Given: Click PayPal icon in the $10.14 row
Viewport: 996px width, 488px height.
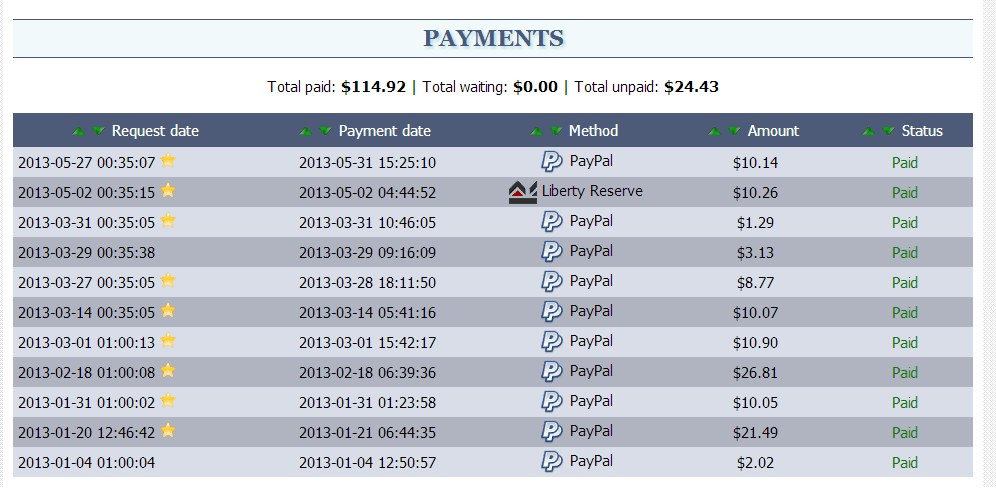Looking at the screenshot, I should 551,161.
